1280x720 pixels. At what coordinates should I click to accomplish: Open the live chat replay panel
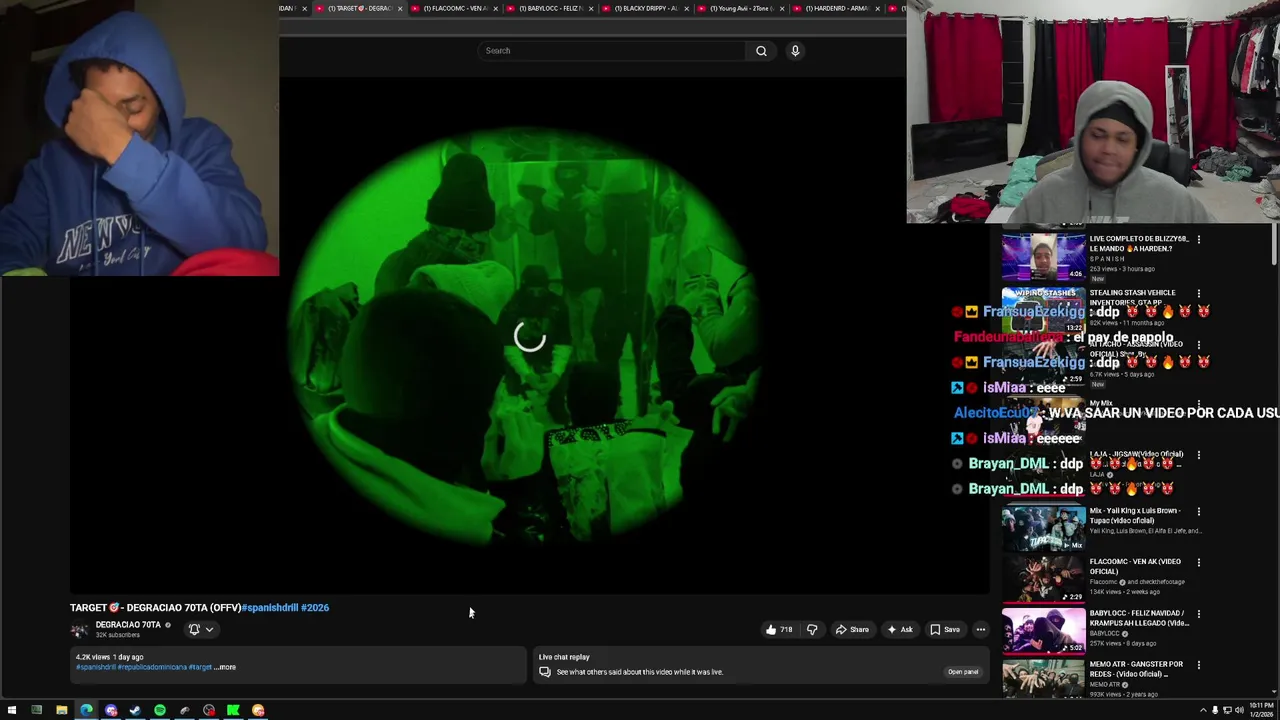pos(962,672)
